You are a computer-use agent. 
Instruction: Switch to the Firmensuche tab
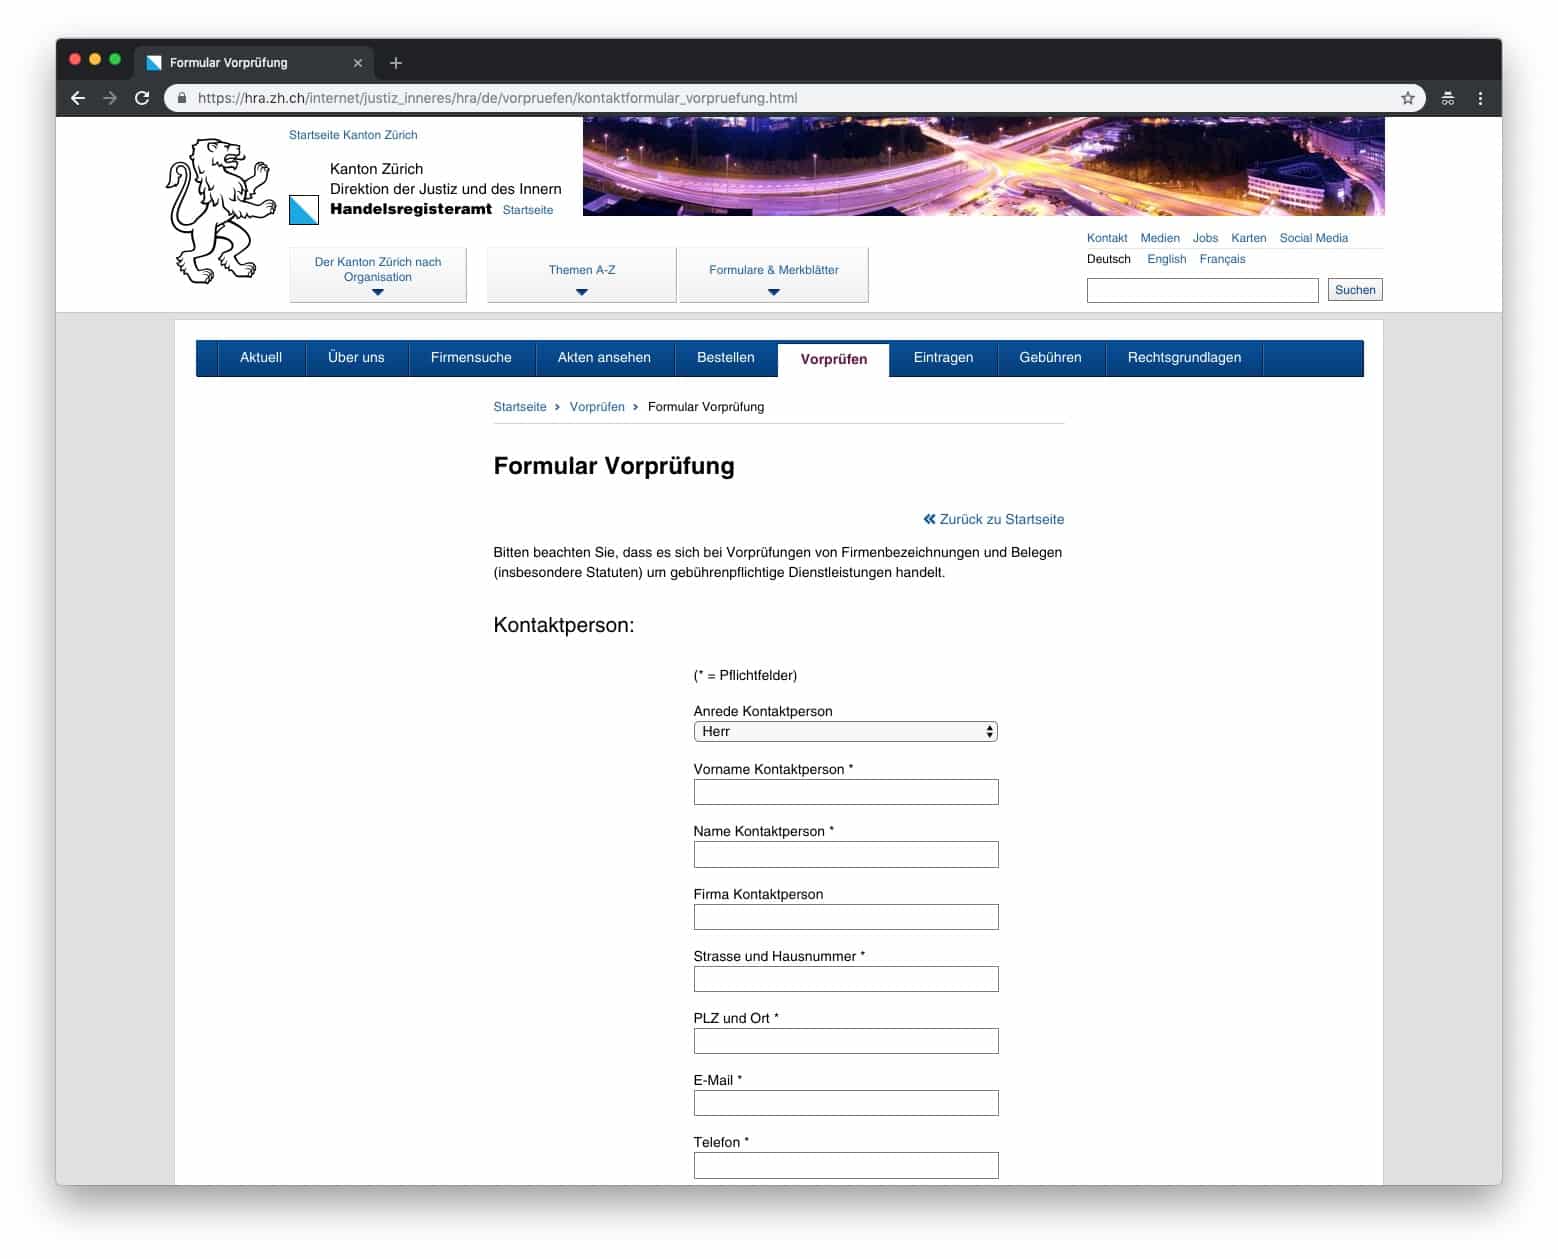tap(471, 358)
